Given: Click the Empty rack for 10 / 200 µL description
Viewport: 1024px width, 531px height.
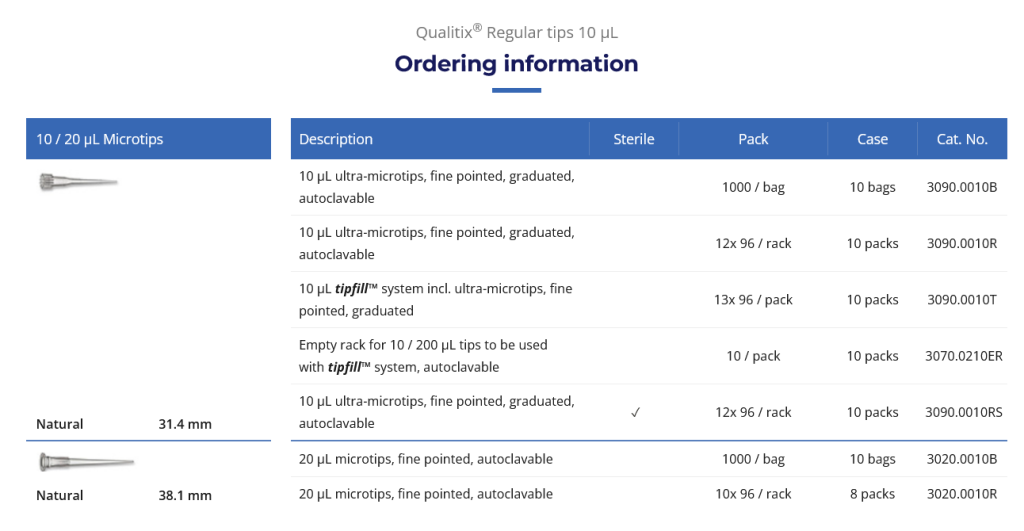Looking at the screenshot, I should 423,355.
